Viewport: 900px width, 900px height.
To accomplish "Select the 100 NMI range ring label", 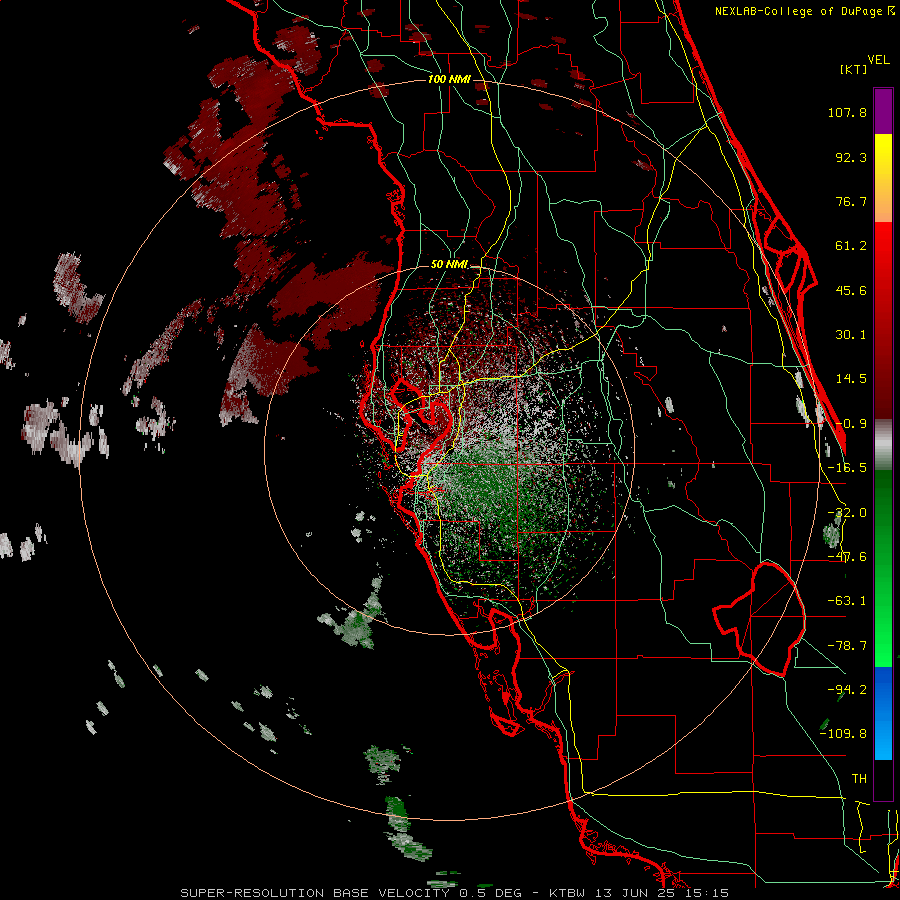I will tap(449, 79).
